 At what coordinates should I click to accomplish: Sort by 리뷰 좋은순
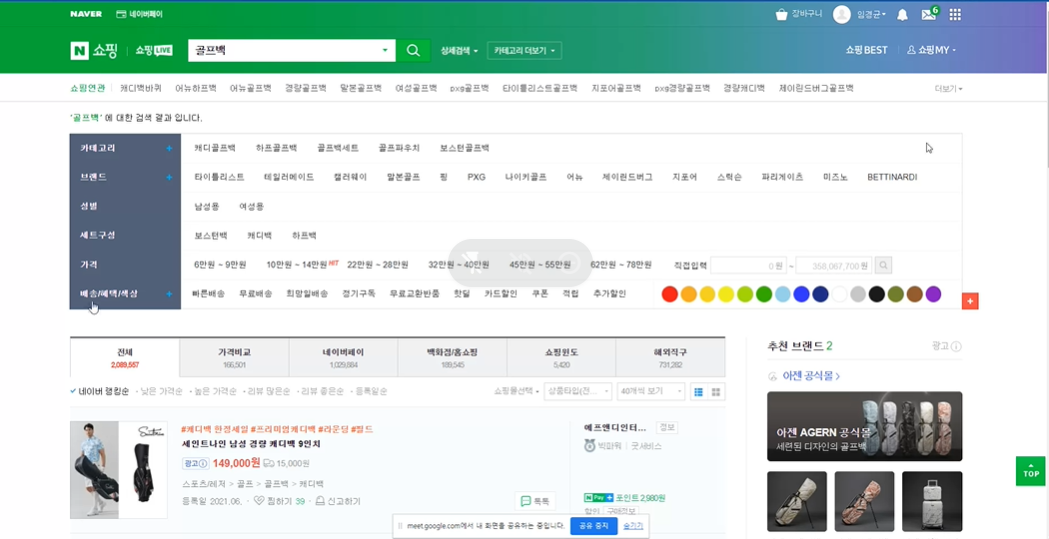pos(320,392)
